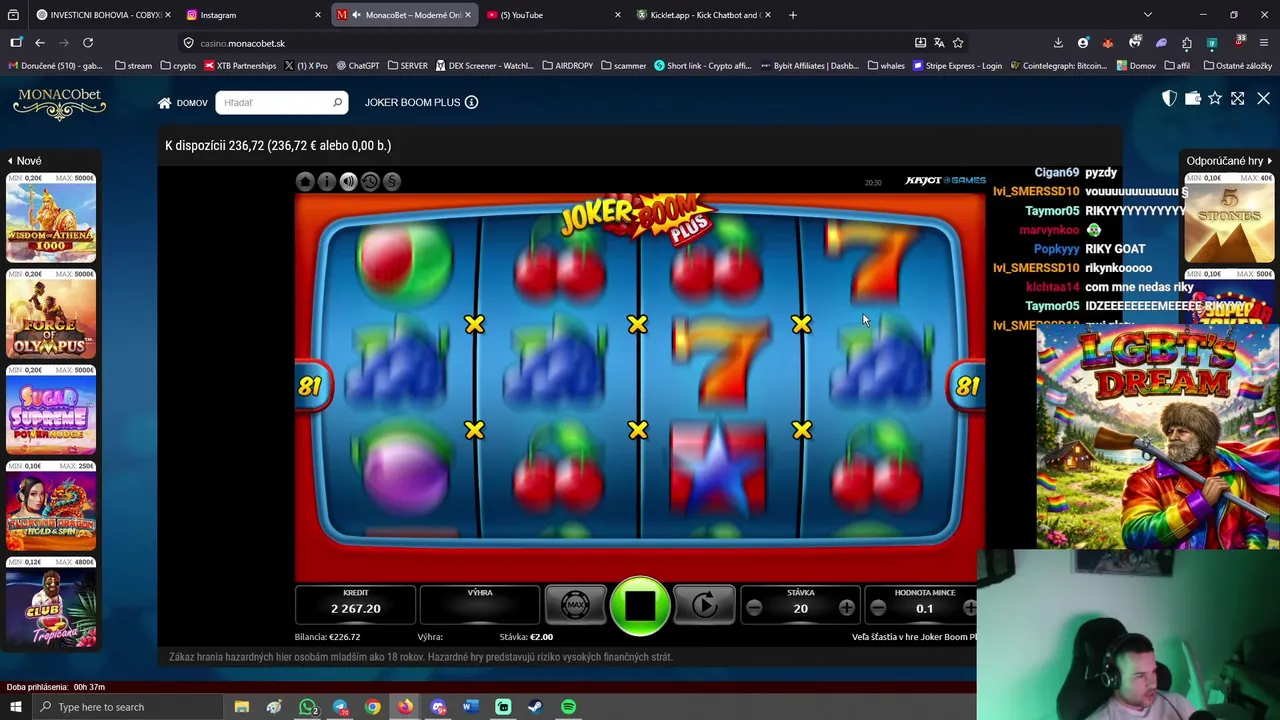Open the tab list dropdown arrow
Image resolution: width=1280 pixels, height=720 pixels.
[1147, 15]
